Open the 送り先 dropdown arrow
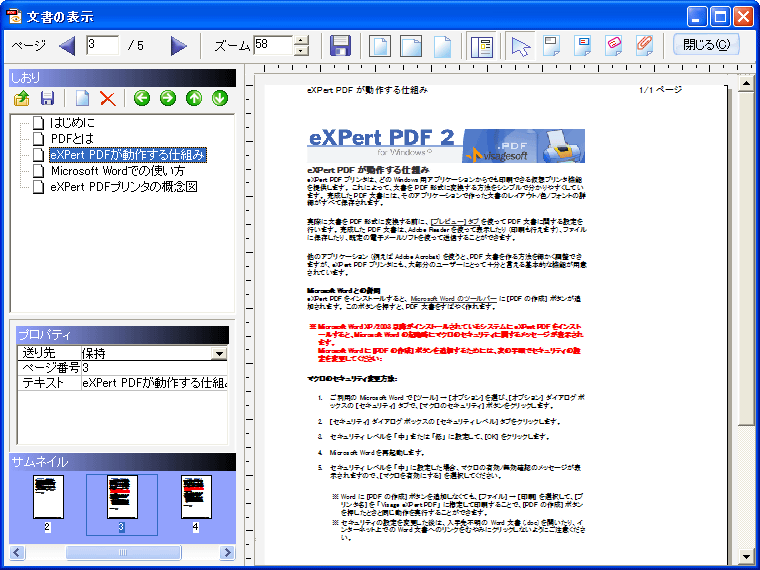The image size is (760, 570). [x=219, y=353]
